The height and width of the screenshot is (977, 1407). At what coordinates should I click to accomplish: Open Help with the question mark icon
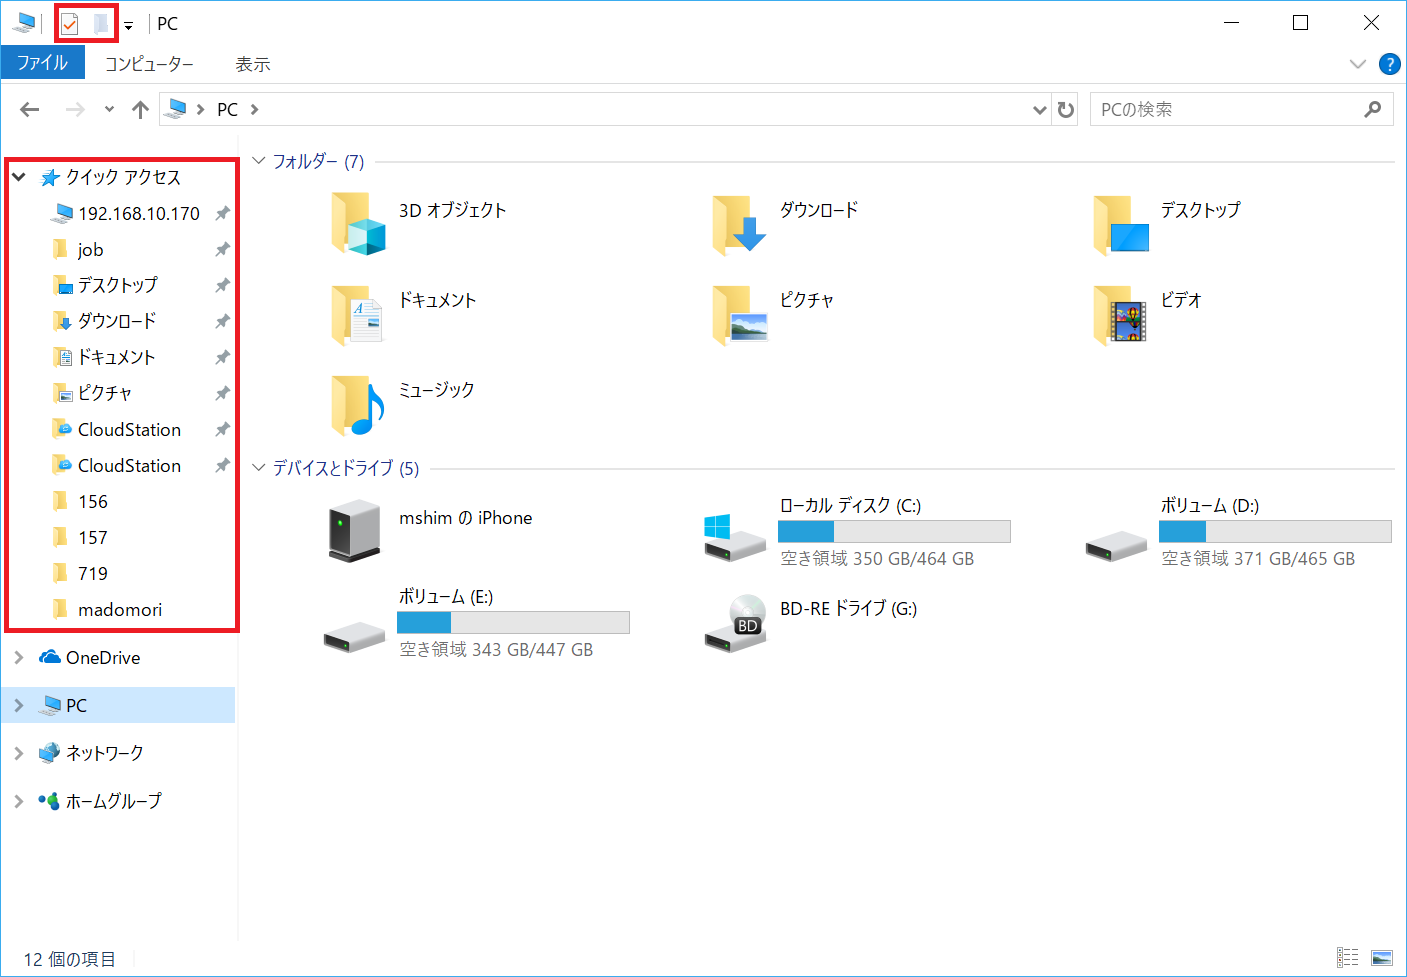[x=1389, y=64]
